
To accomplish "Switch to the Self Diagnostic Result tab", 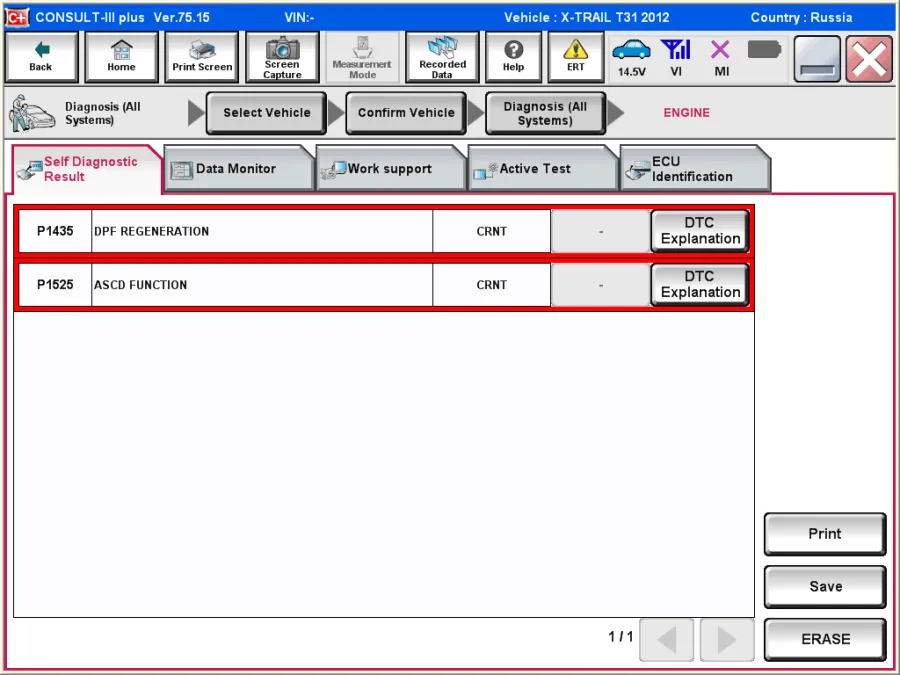I will coord(86,169).
